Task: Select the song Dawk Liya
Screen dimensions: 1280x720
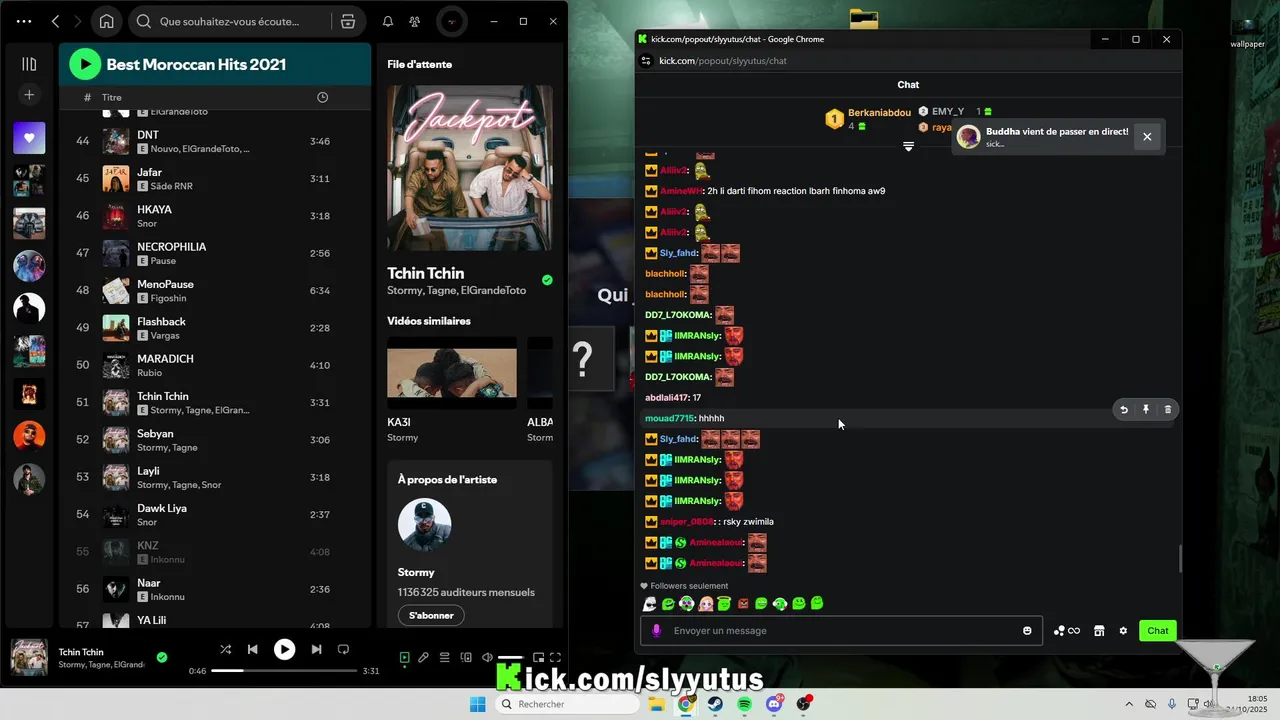Action: point(162,508)
